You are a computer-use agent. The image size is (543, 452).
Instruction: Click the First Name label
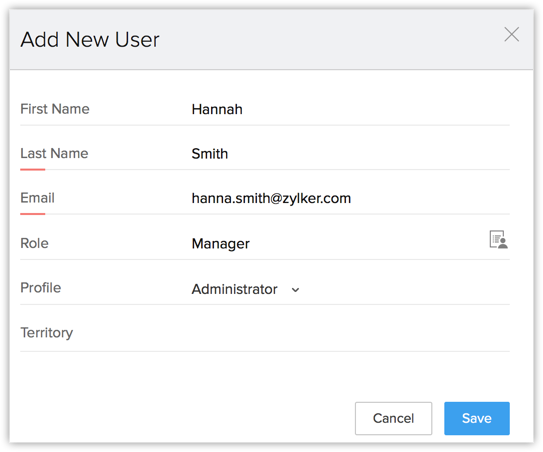click(55, 109)
